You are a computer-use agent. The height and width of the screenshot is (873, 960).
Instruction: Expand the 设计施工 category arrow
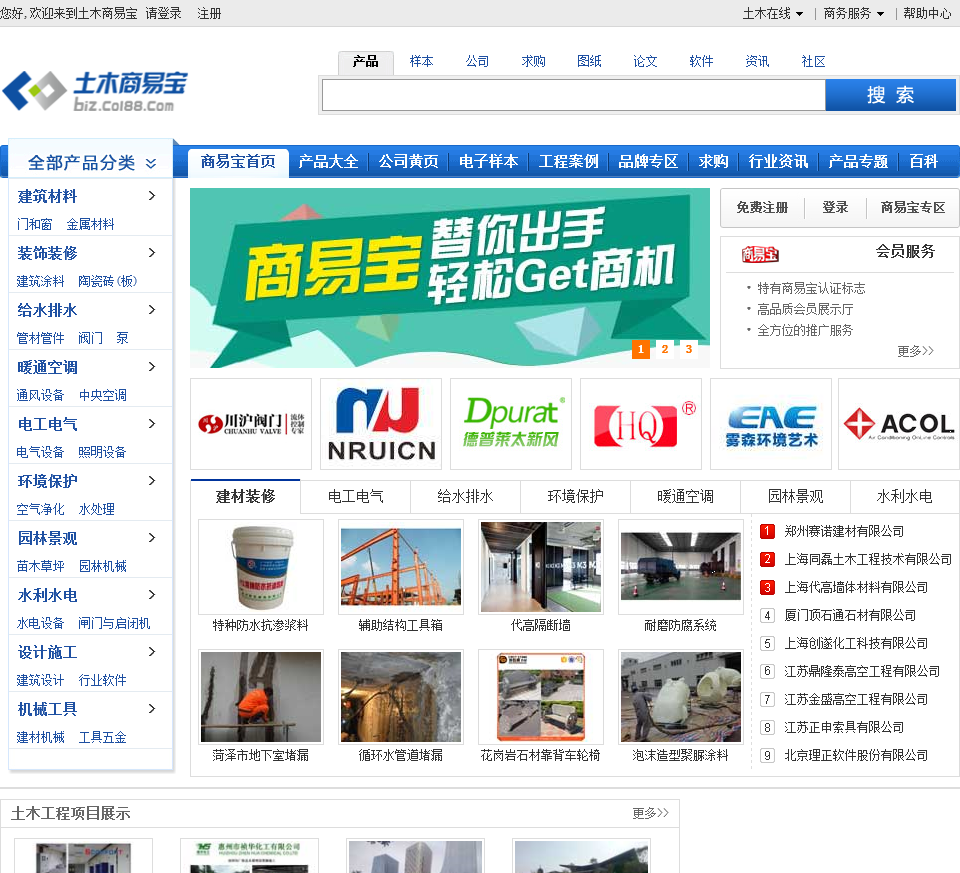click(152, 651)
